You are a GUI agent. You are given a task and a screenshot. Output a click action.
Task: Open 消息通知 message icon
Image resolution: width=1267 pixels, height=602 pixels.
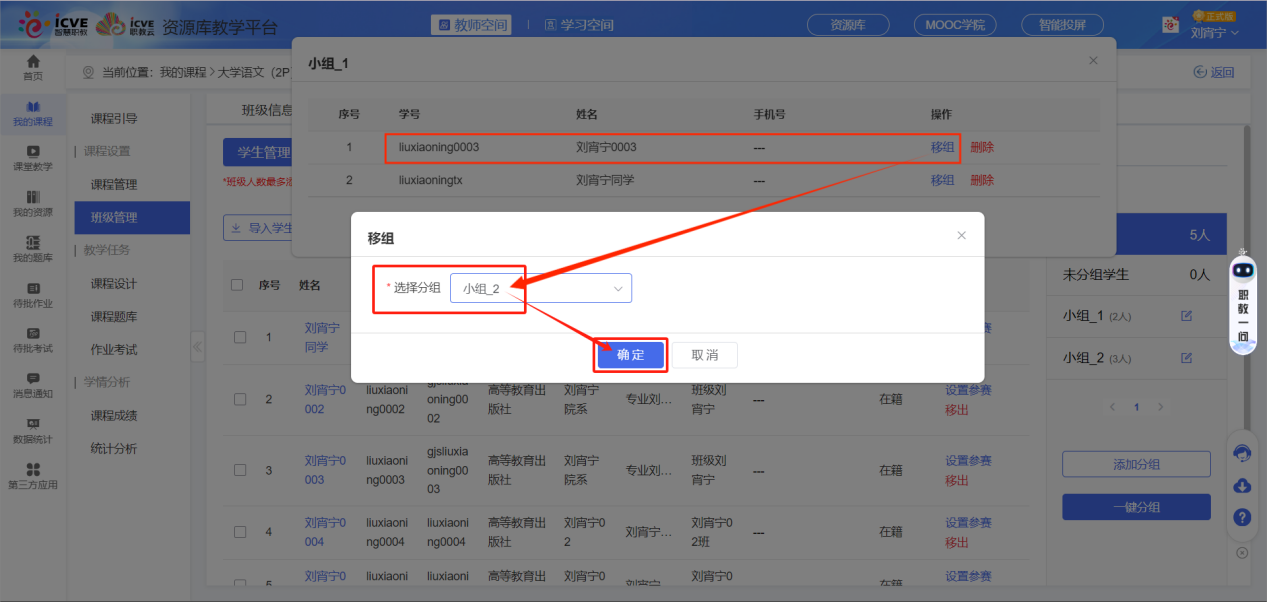pyautogui.click(x=33, y=384)
